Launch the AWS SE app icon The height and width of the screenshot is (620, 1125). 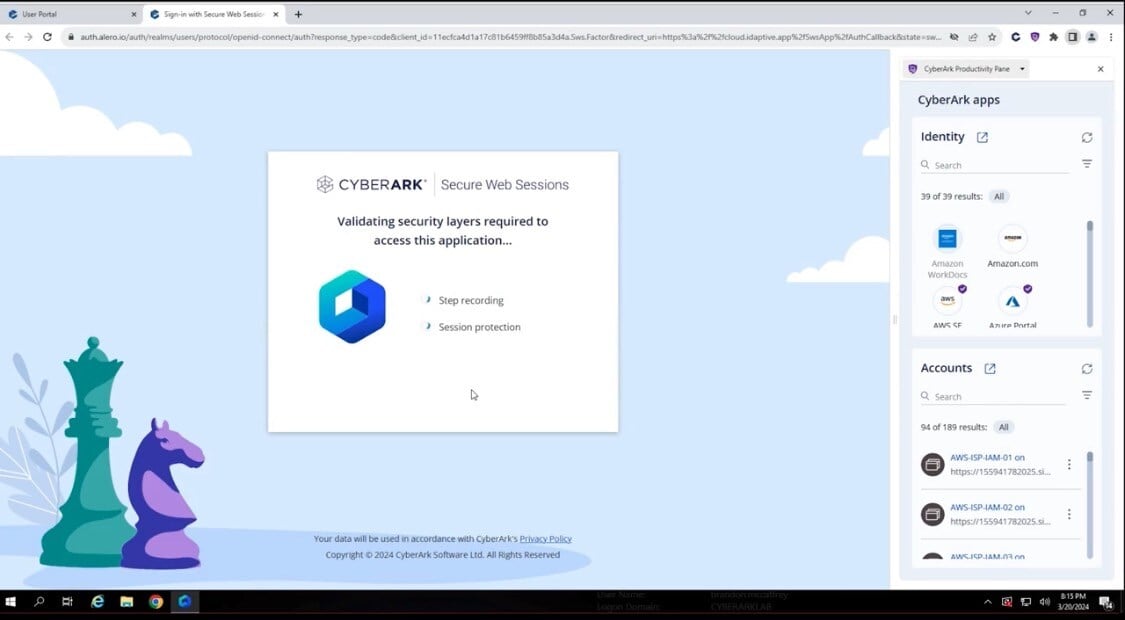click(947, 301)
